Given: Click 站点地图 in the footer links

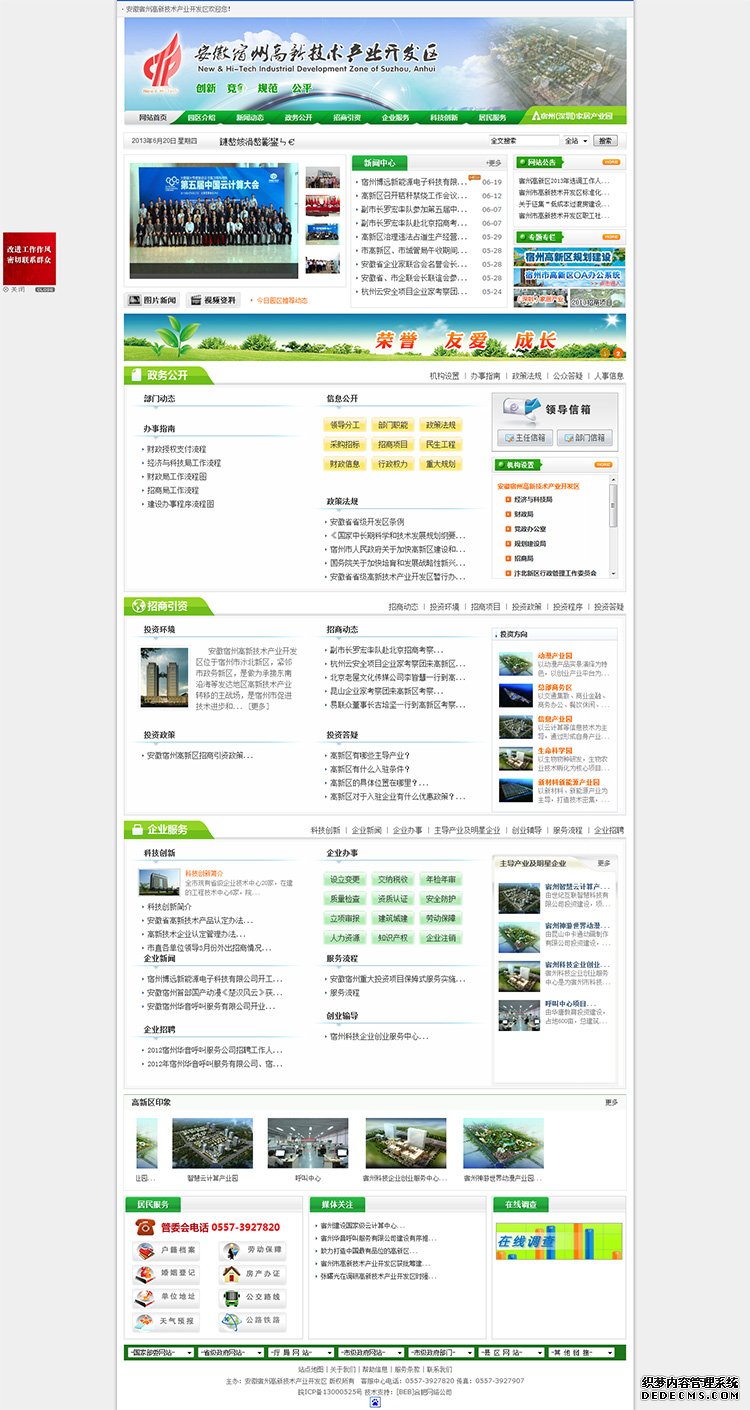Looking at the screenshot, I should (312, 1369).
